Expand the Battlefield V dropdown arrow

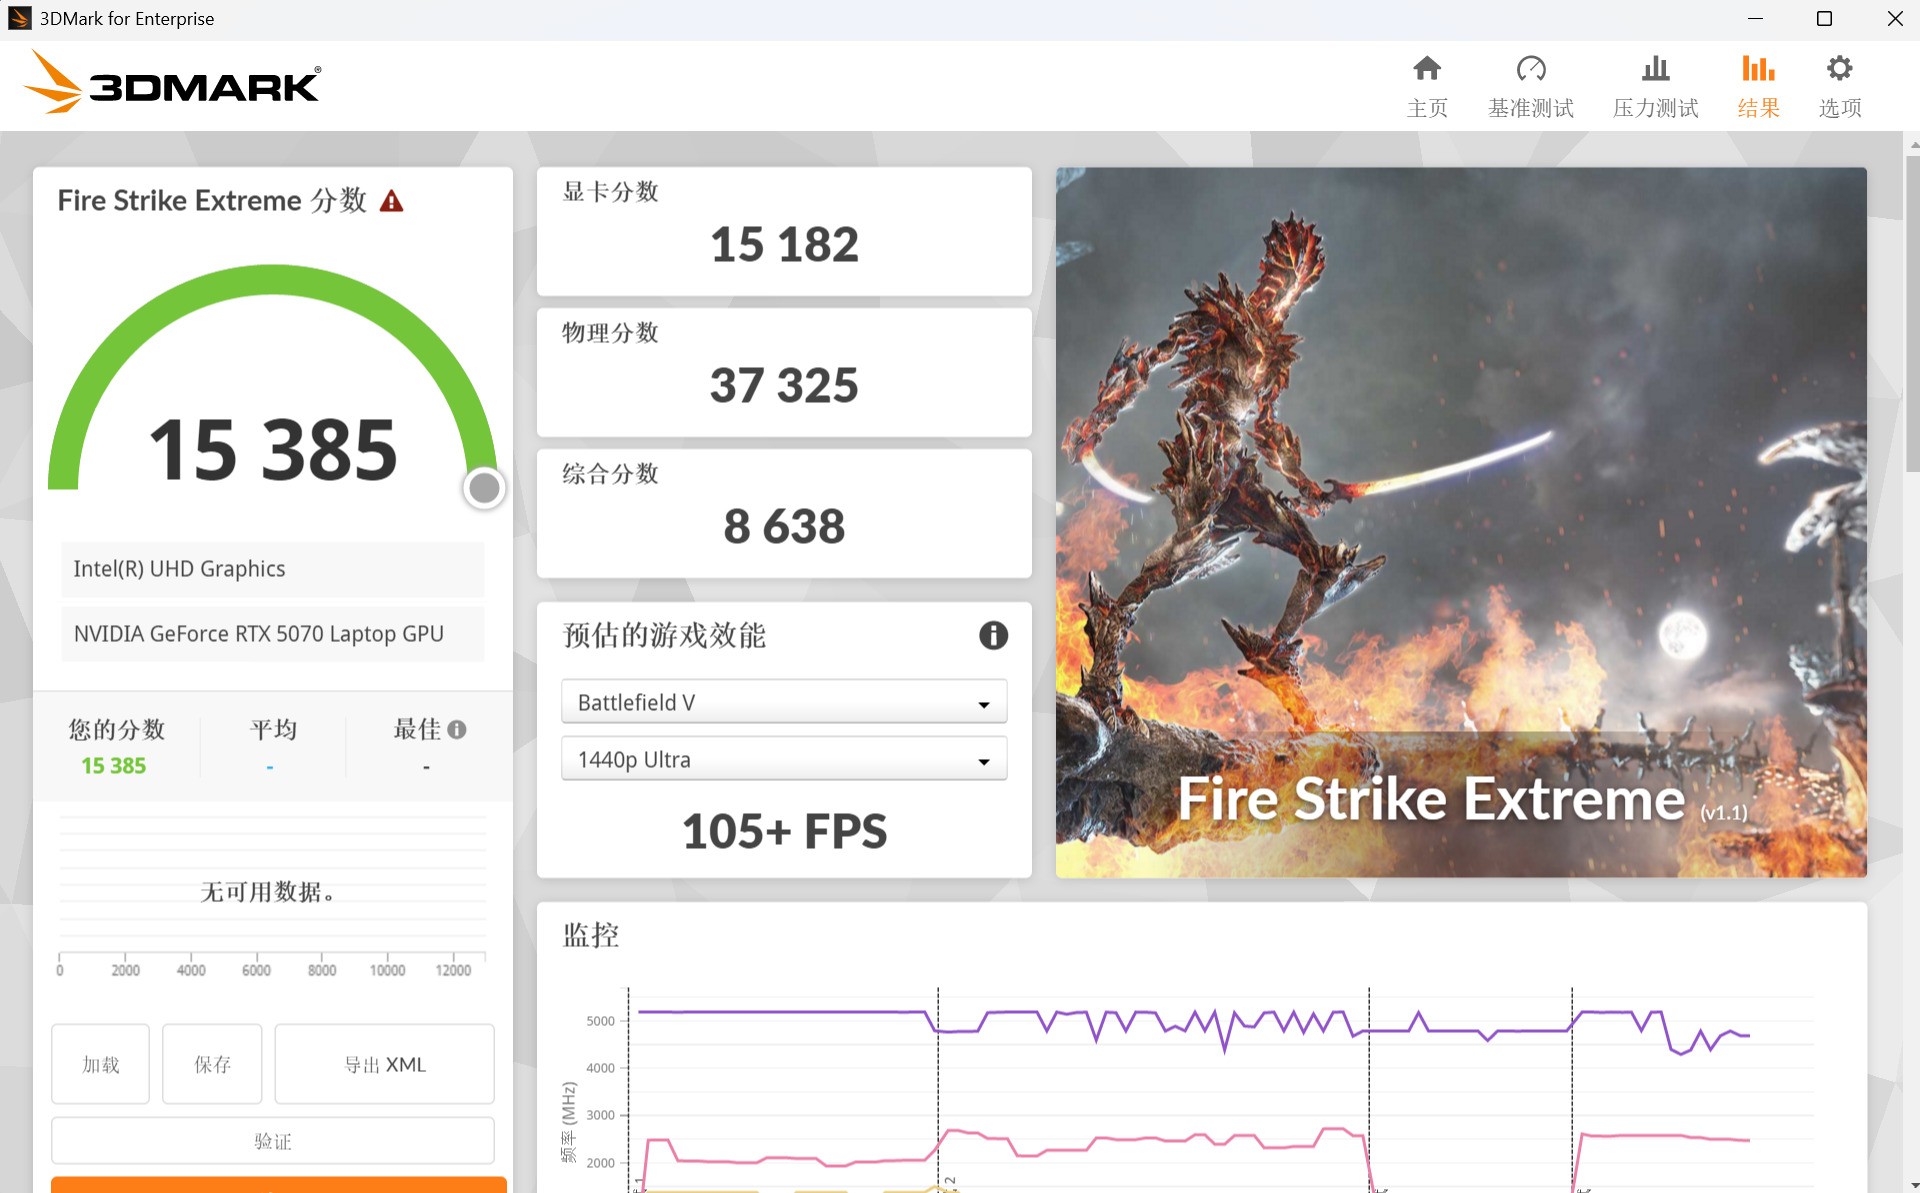click(x=985, y=701)
